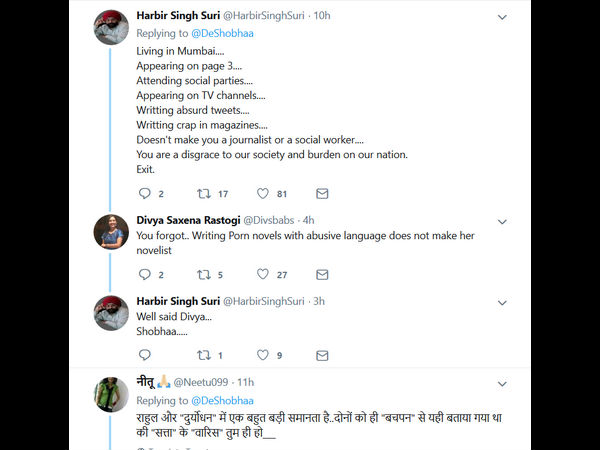Share "Well said Divya" tweet by direct message
Image resolution: width=600 pixels, height=450 pixels.
(322, 354)
